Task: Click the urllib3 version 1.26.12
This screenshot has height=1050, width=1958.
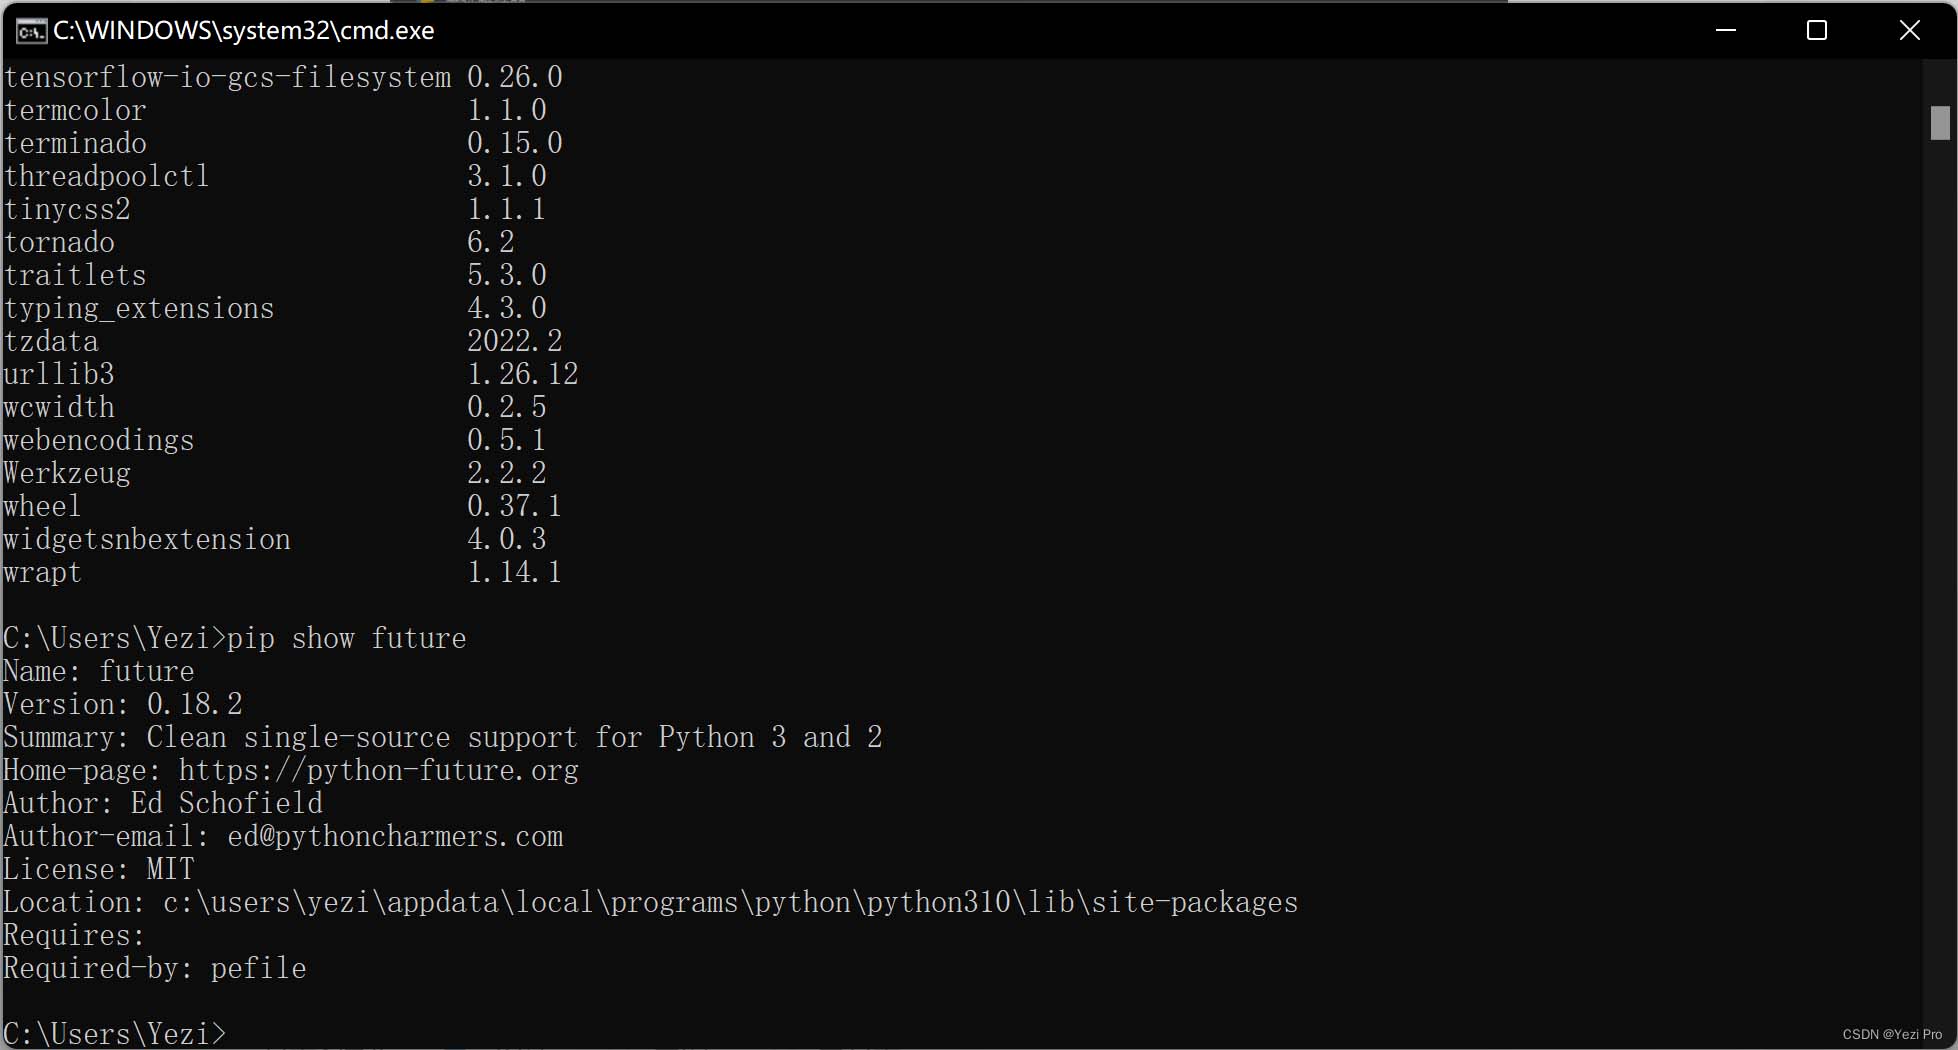Action: click(x=523, y=375)
